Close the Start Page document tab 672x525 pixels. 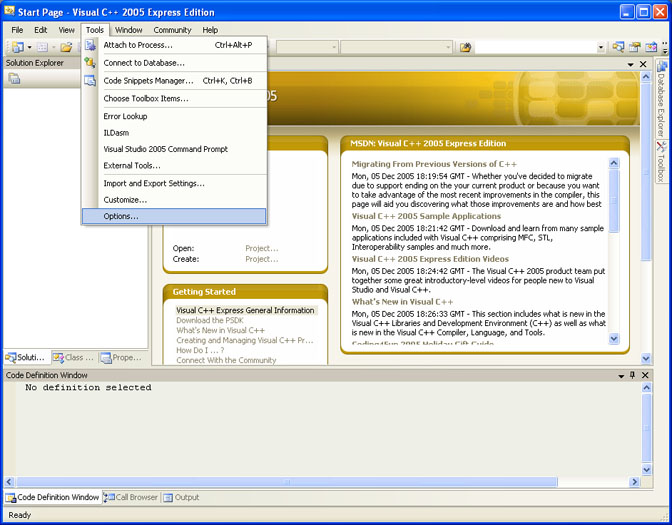pyautogui.click(x=643, y=64)
